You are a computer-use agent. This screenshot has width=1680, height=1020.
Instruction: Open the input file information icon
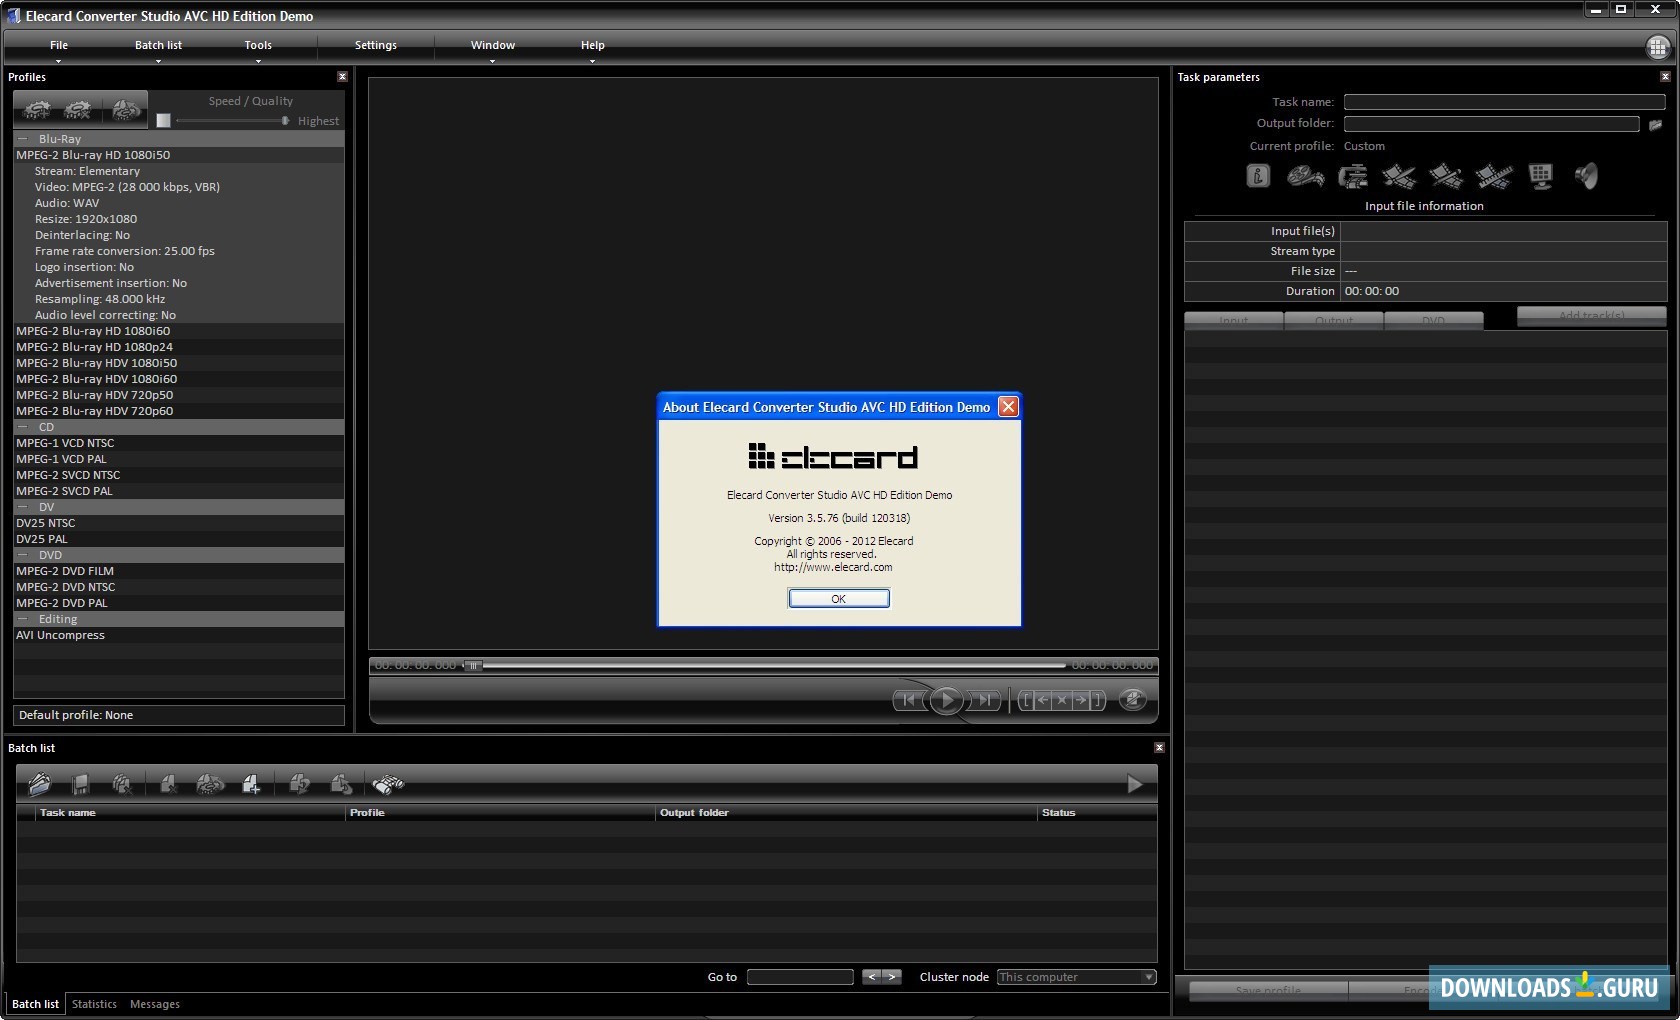1258,176
